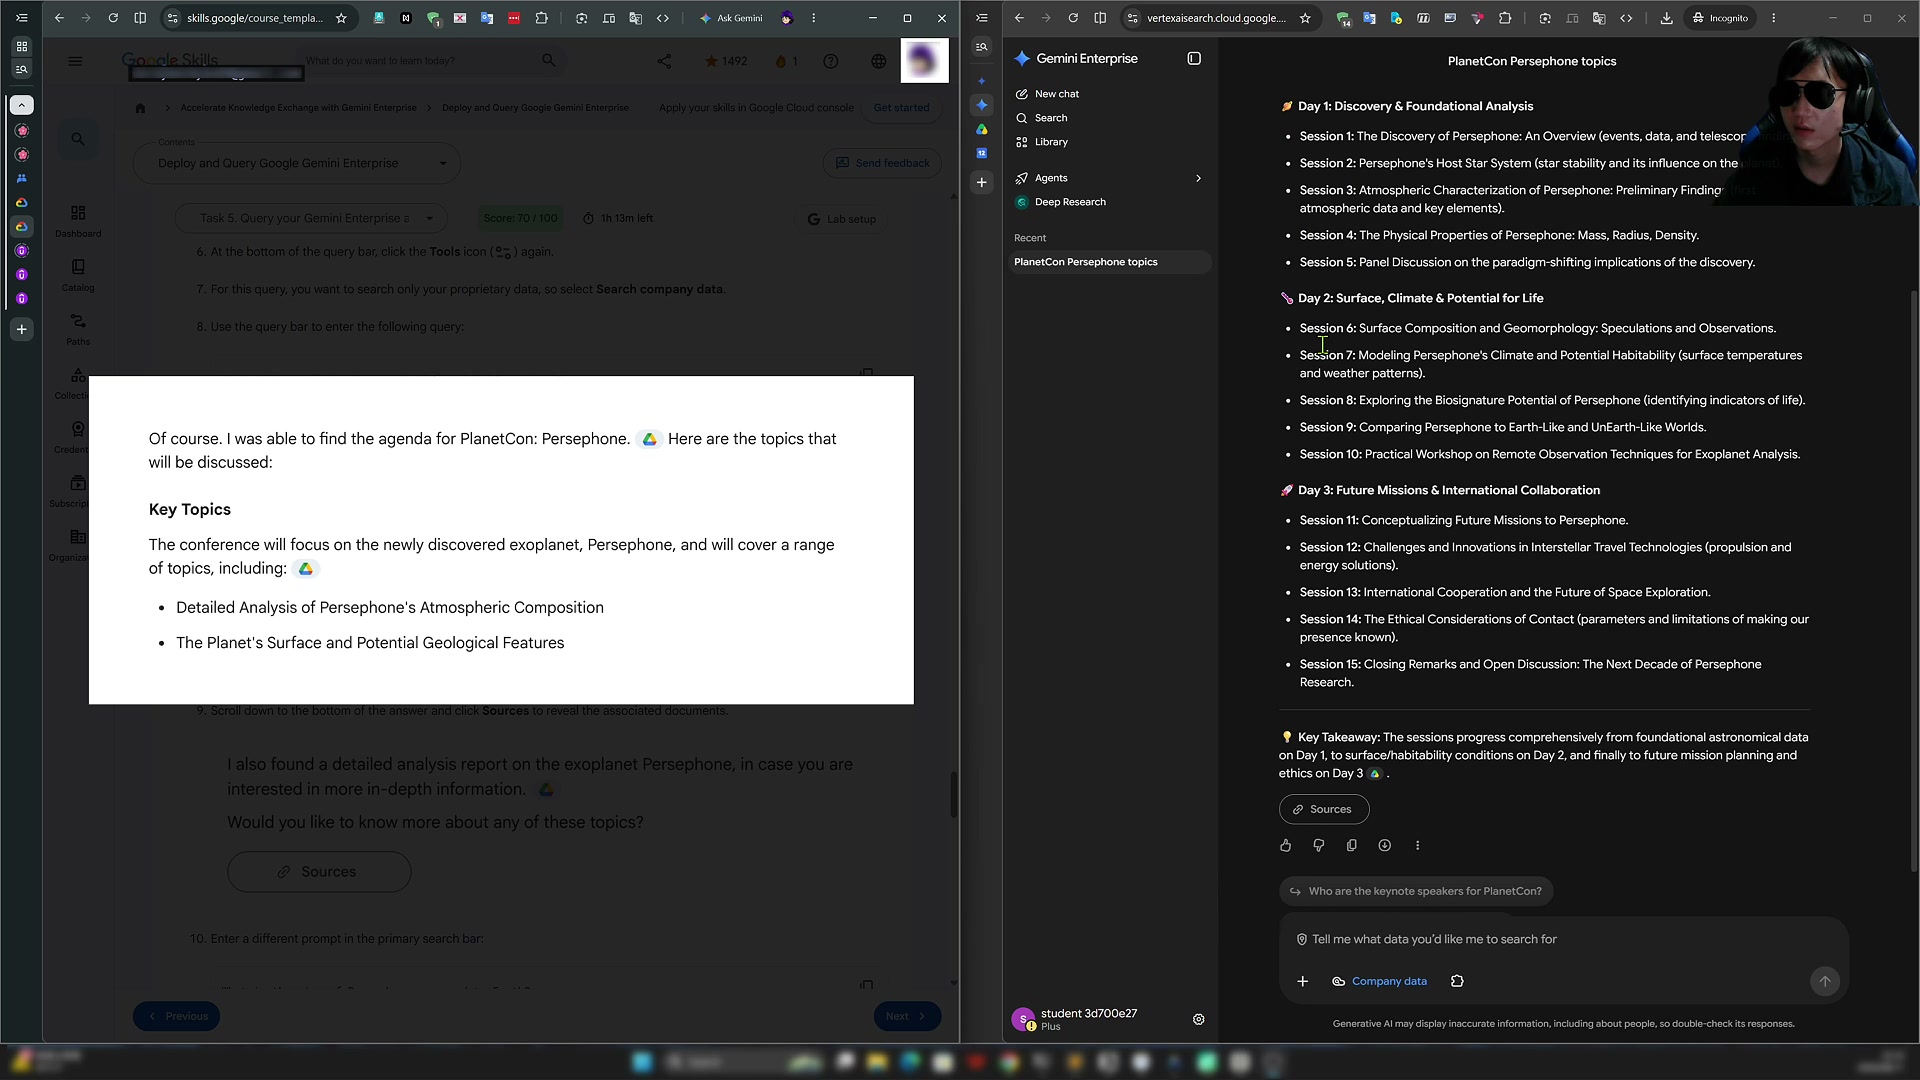Click the Gemini prompt input field
Viewport: 1920px width, 1080px height.
pyautogui.click(x=1564, y=940)
